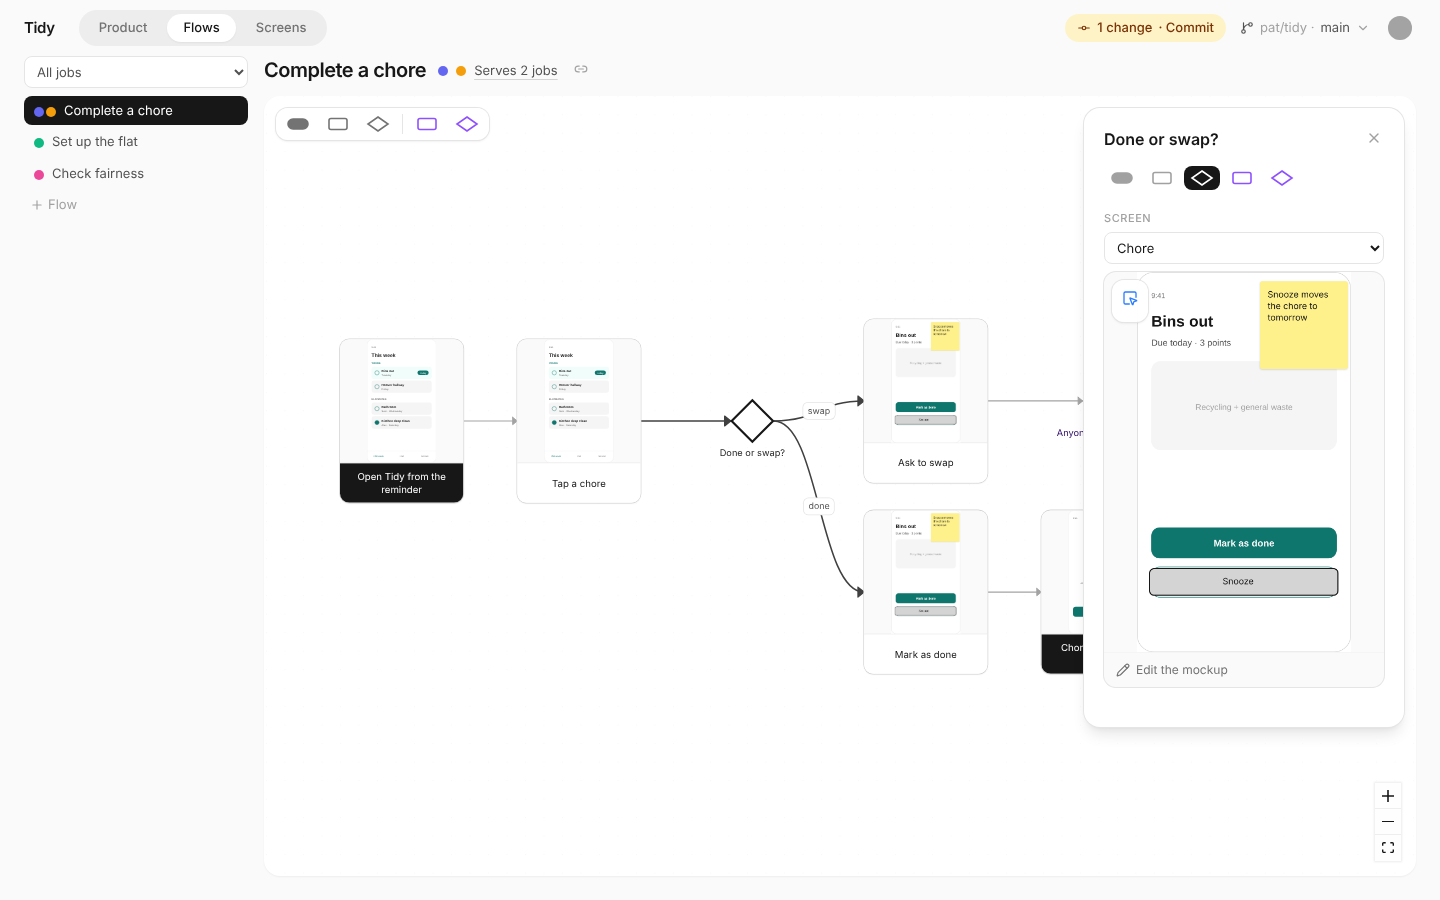The width and height of the screenshot is (1440, 900).
Task: Click the done edge label
Action: click(819, 506)
